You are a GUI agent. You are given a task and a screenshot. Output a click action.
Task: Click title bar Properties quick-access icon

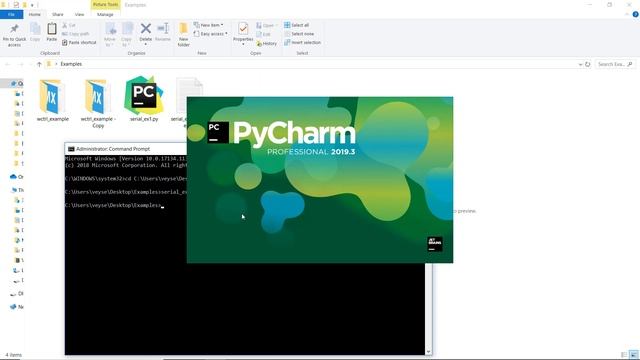(16, 5)
